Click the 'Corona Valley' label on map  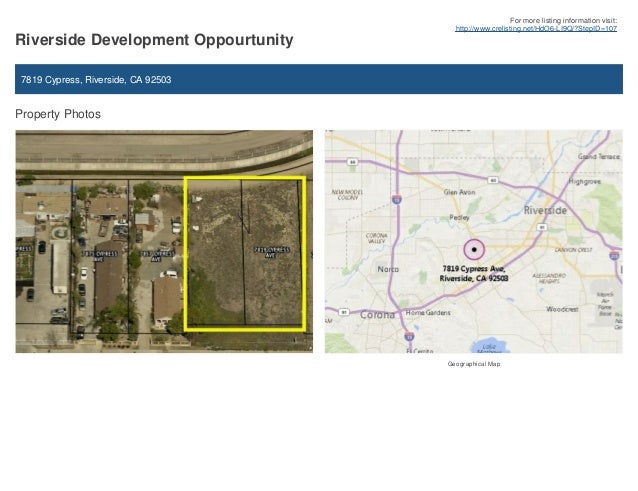(376, 238)
